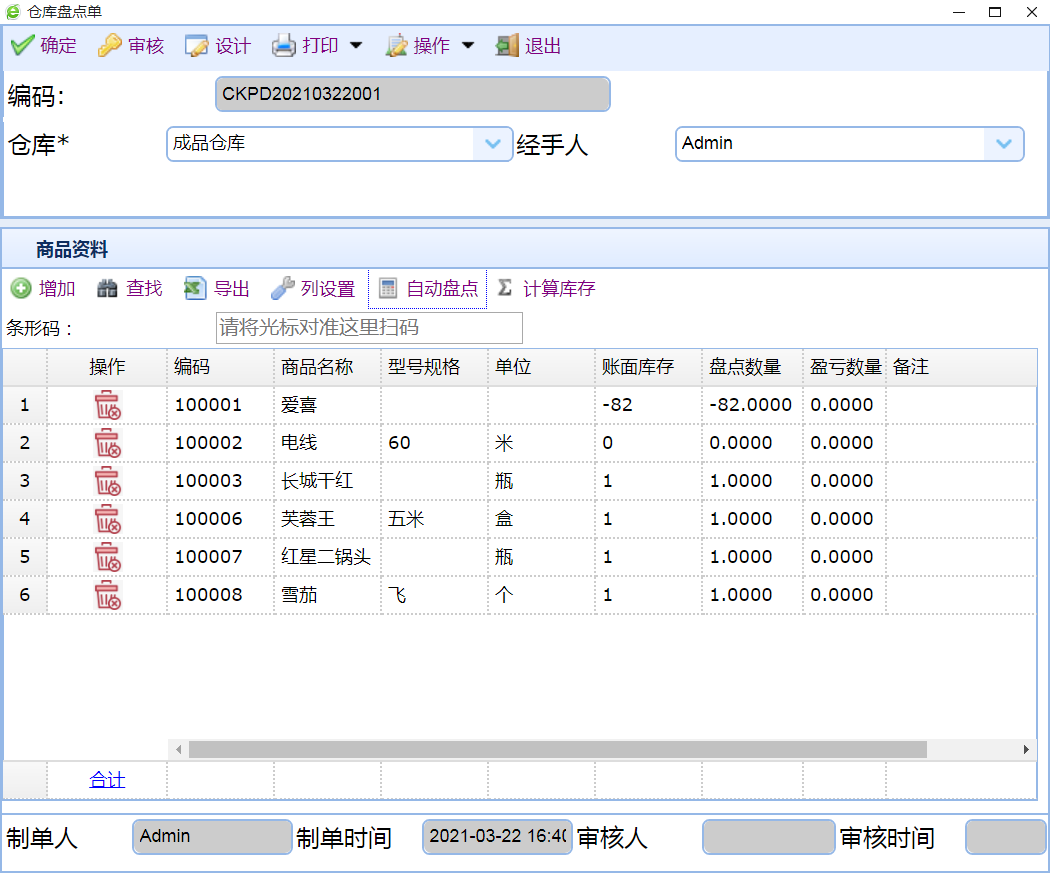The image size is (1050, 878).
Task: Delete row 1 爱喜 using trash icon
Action: coord(107,405)
